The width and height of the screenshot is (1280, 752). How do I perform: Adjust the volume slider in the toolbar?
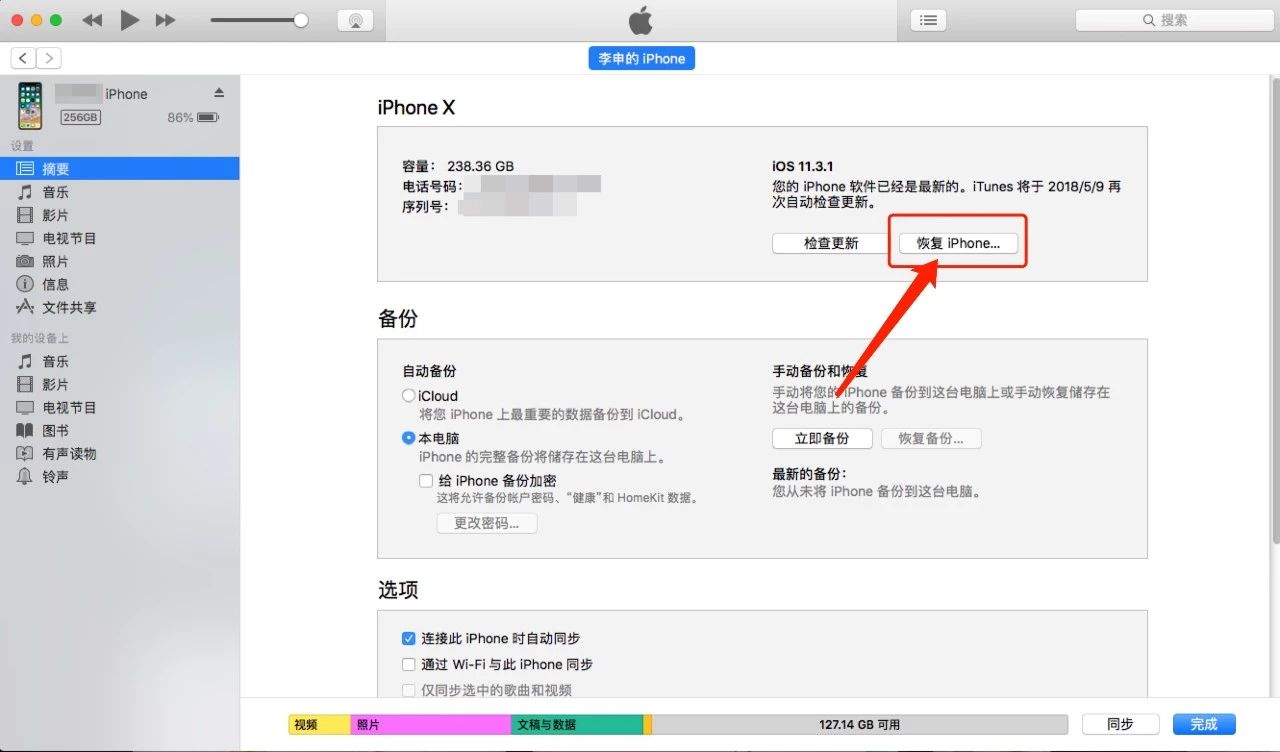(x=260, y=19)
